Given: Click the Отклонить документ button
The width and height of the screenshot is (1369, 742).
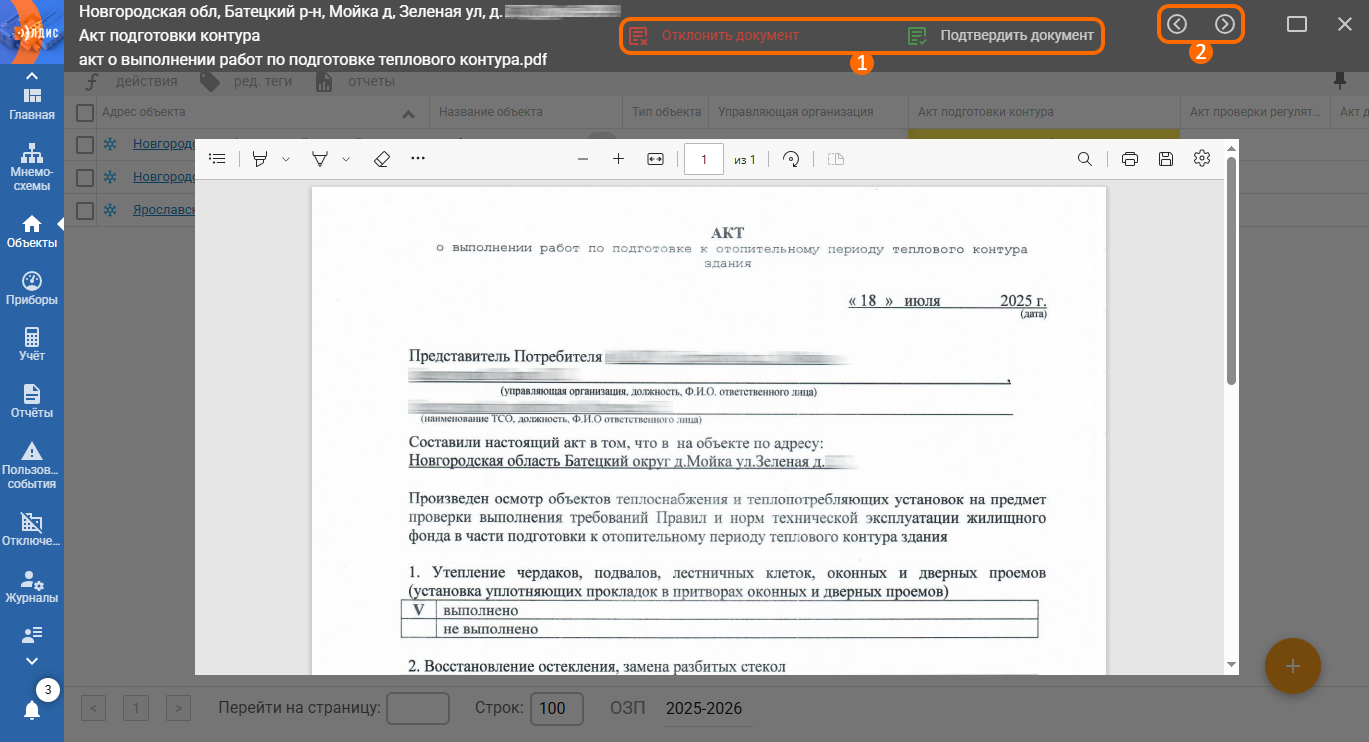Looking at the screenshot, I should 714,36.
